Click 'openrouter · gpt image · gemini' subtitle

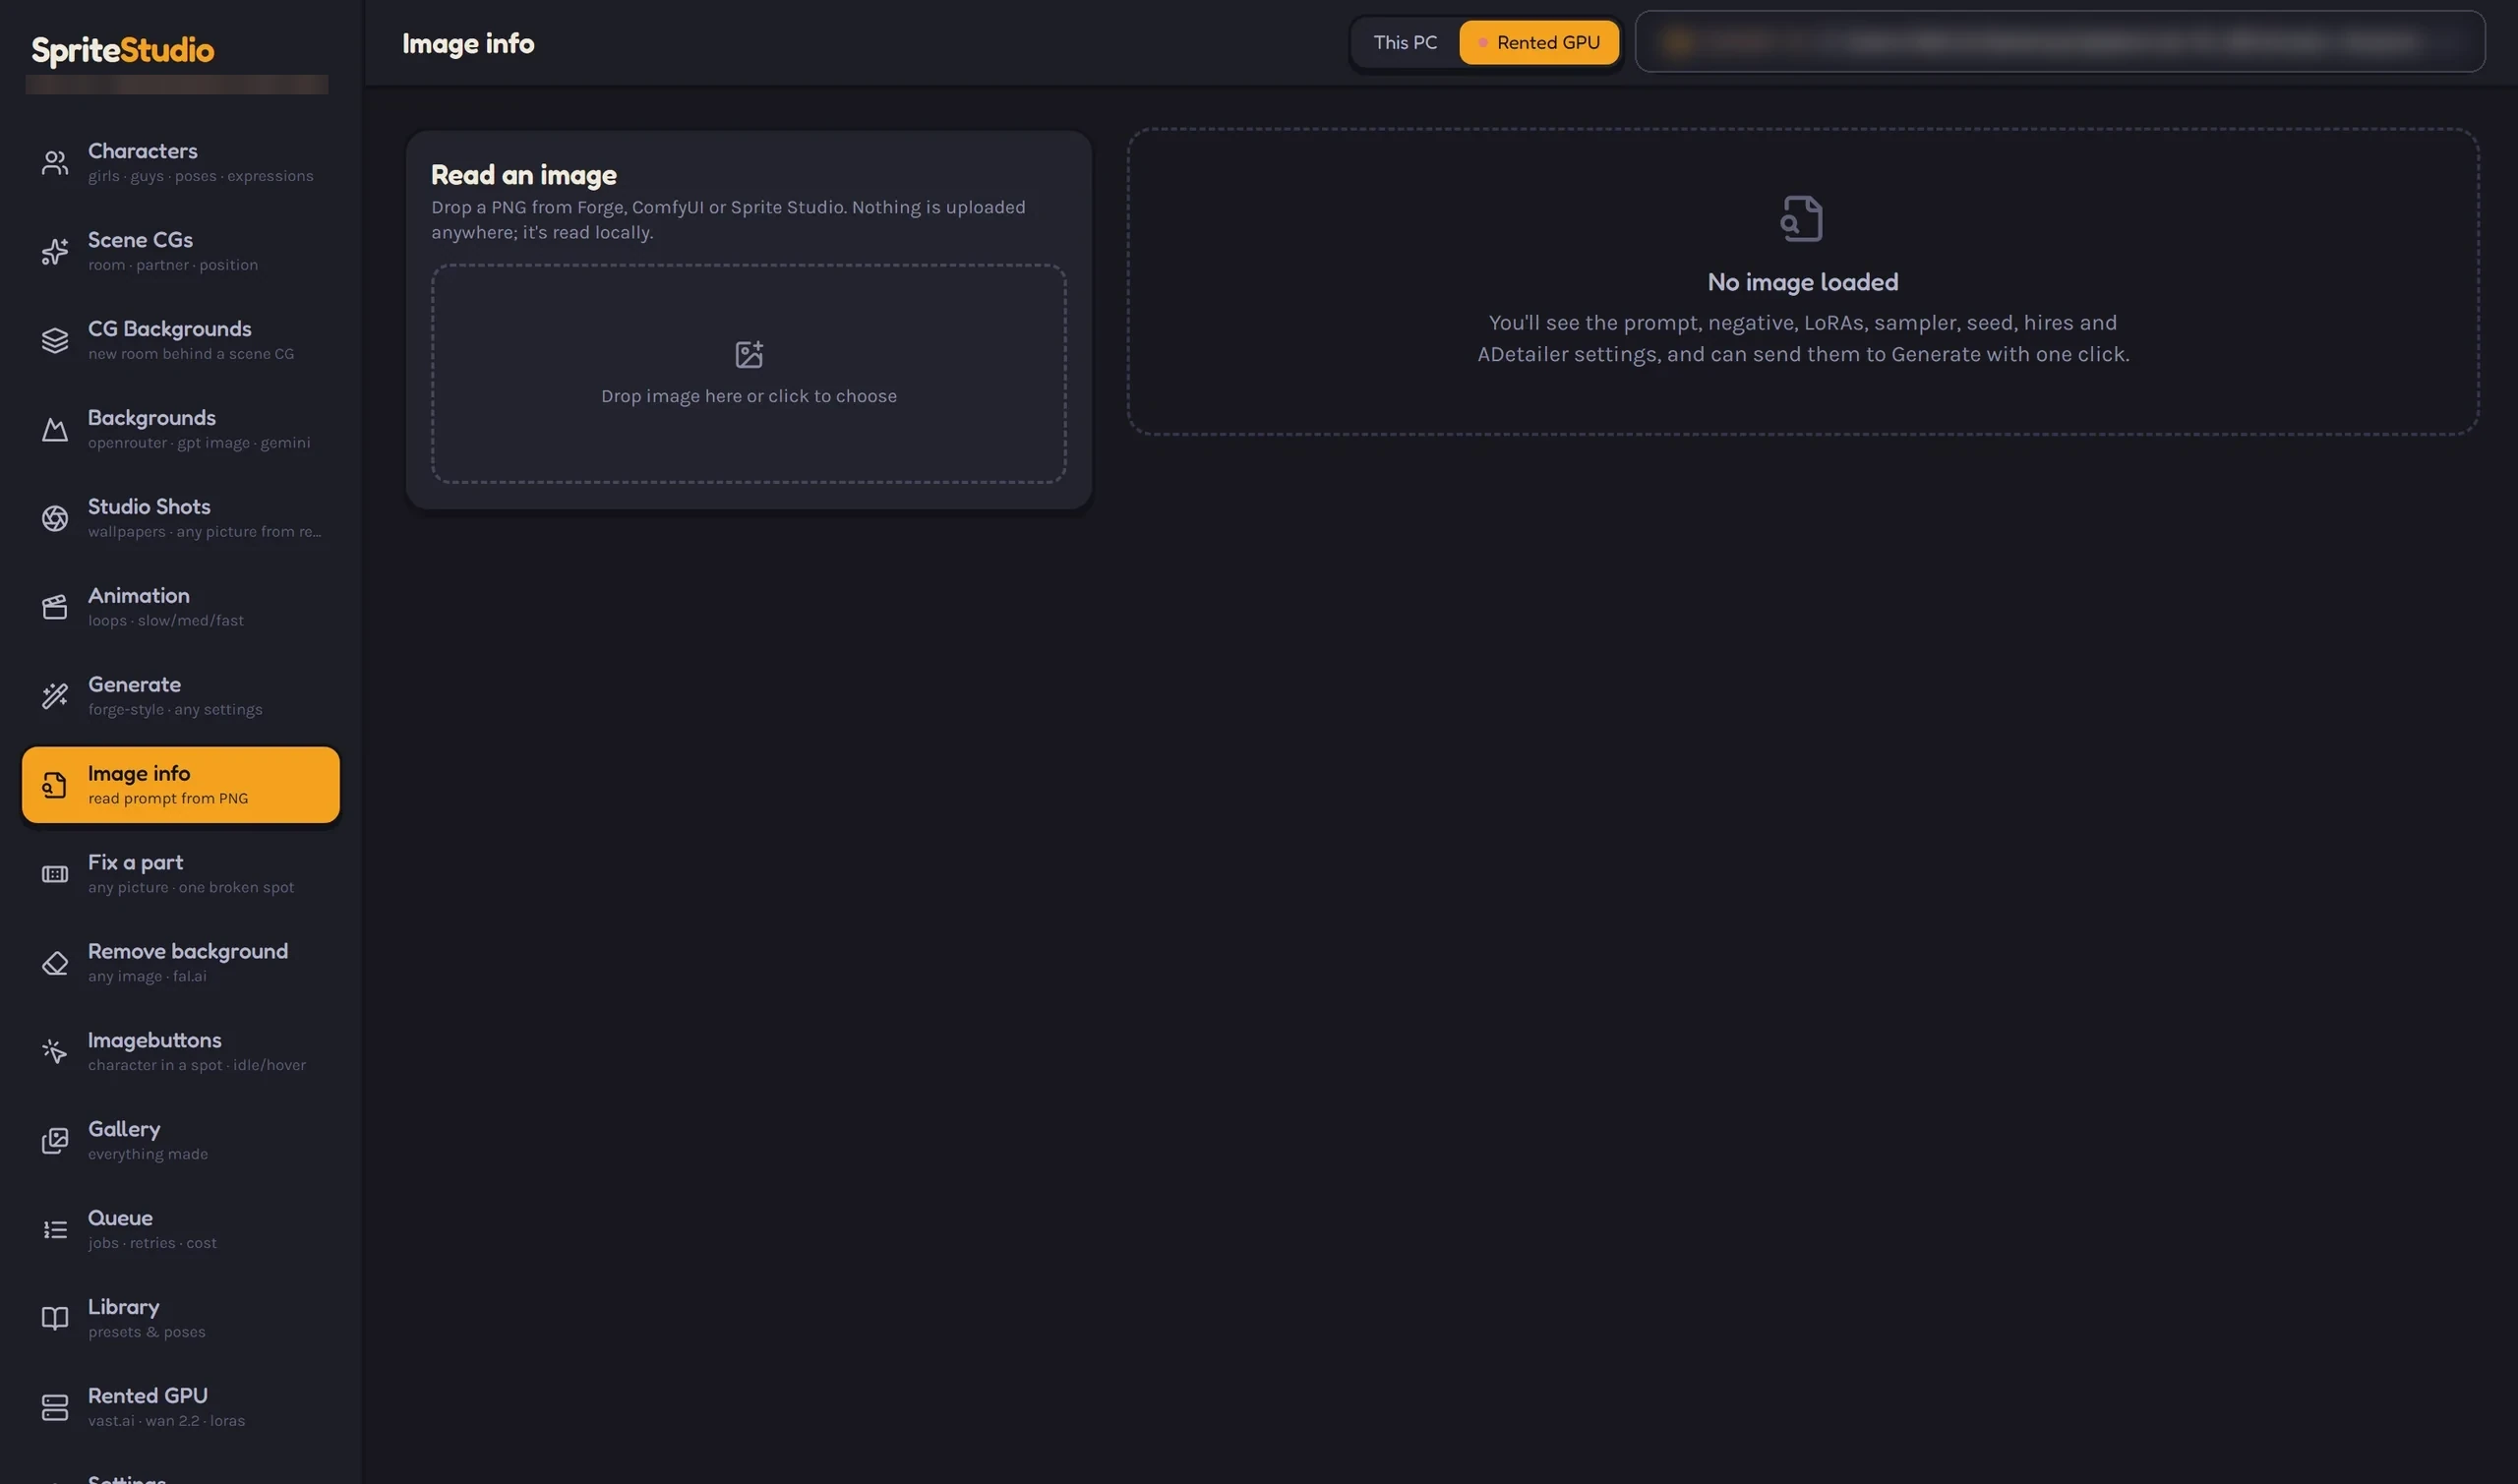pos(199,443)
